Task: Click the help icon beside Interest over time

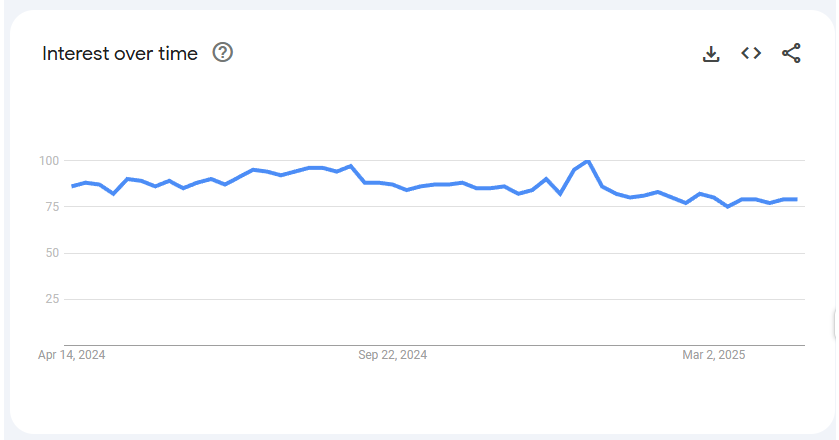Action: click(x=223, y=53)
